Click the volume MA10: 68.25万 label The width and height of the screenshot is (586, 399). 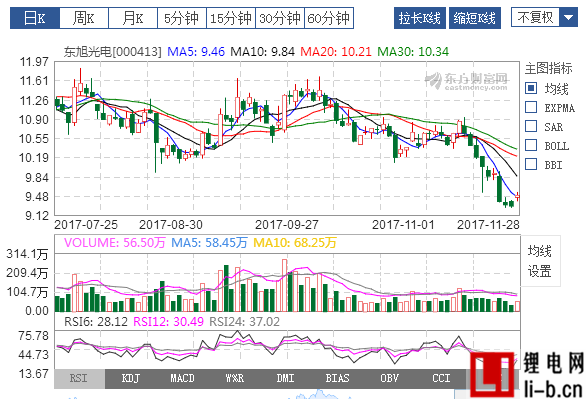coord(295,242)
